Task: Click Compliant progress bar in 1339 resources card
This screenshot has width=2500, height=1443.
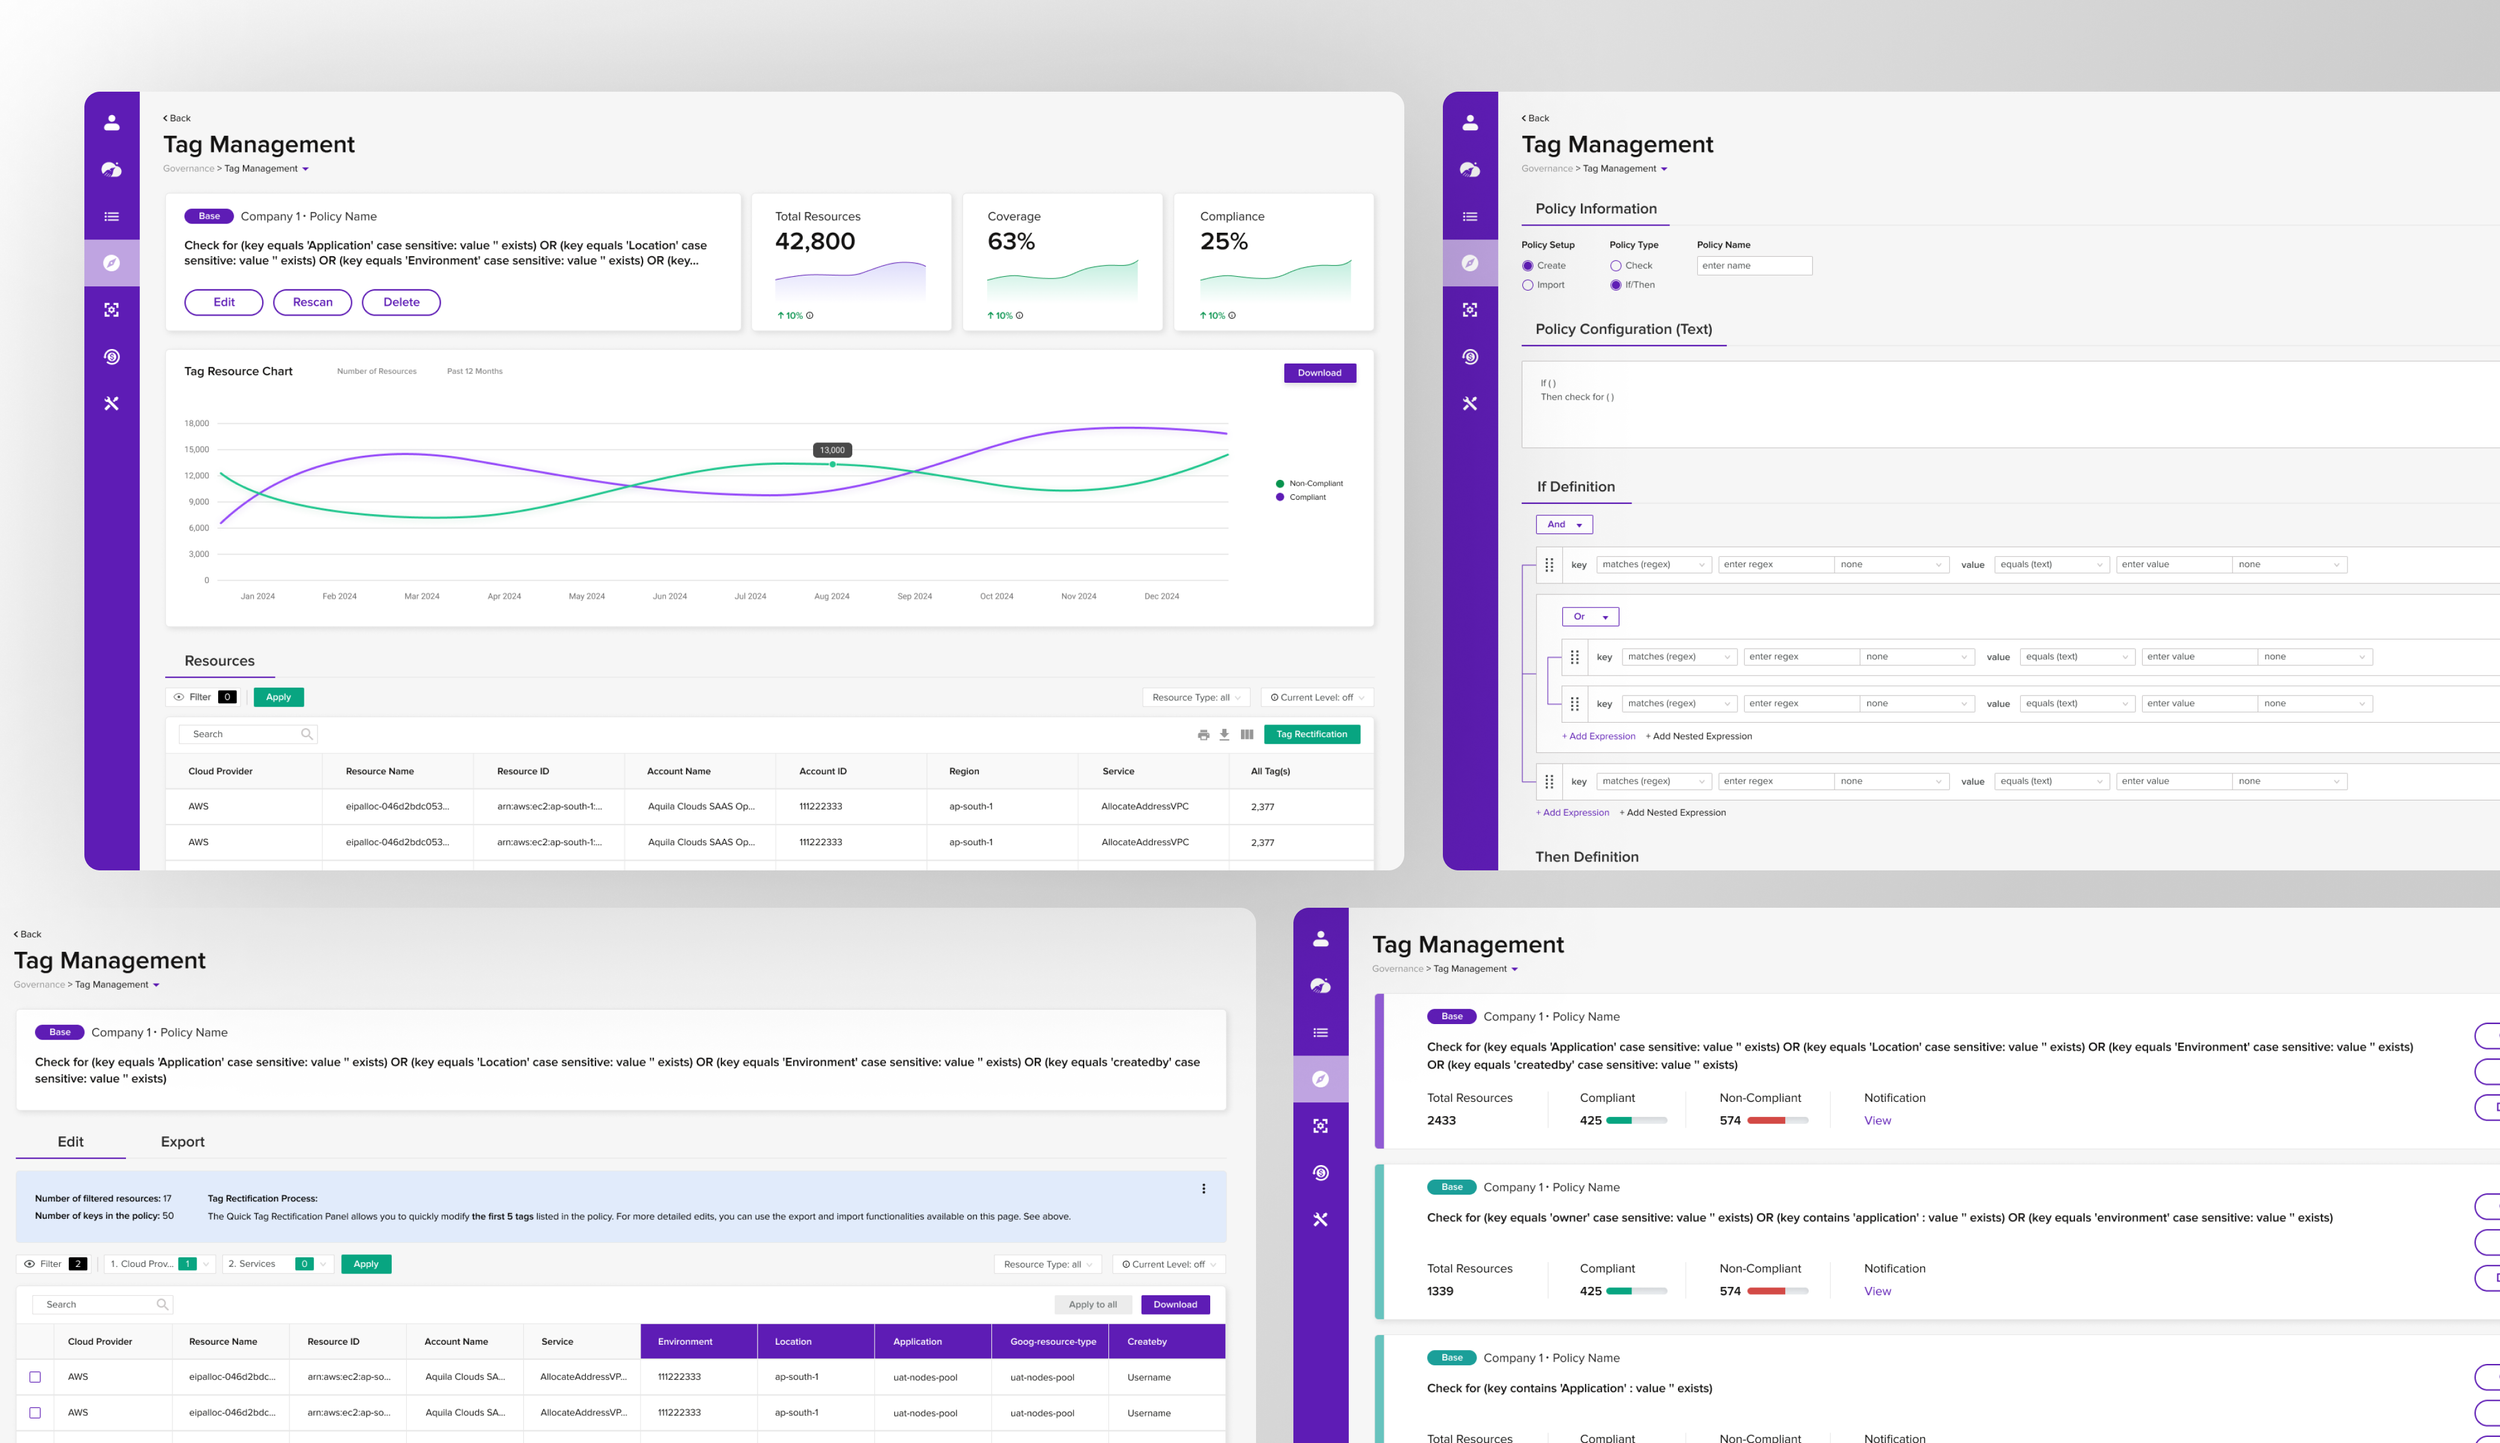Action: click(1636, 1292)
